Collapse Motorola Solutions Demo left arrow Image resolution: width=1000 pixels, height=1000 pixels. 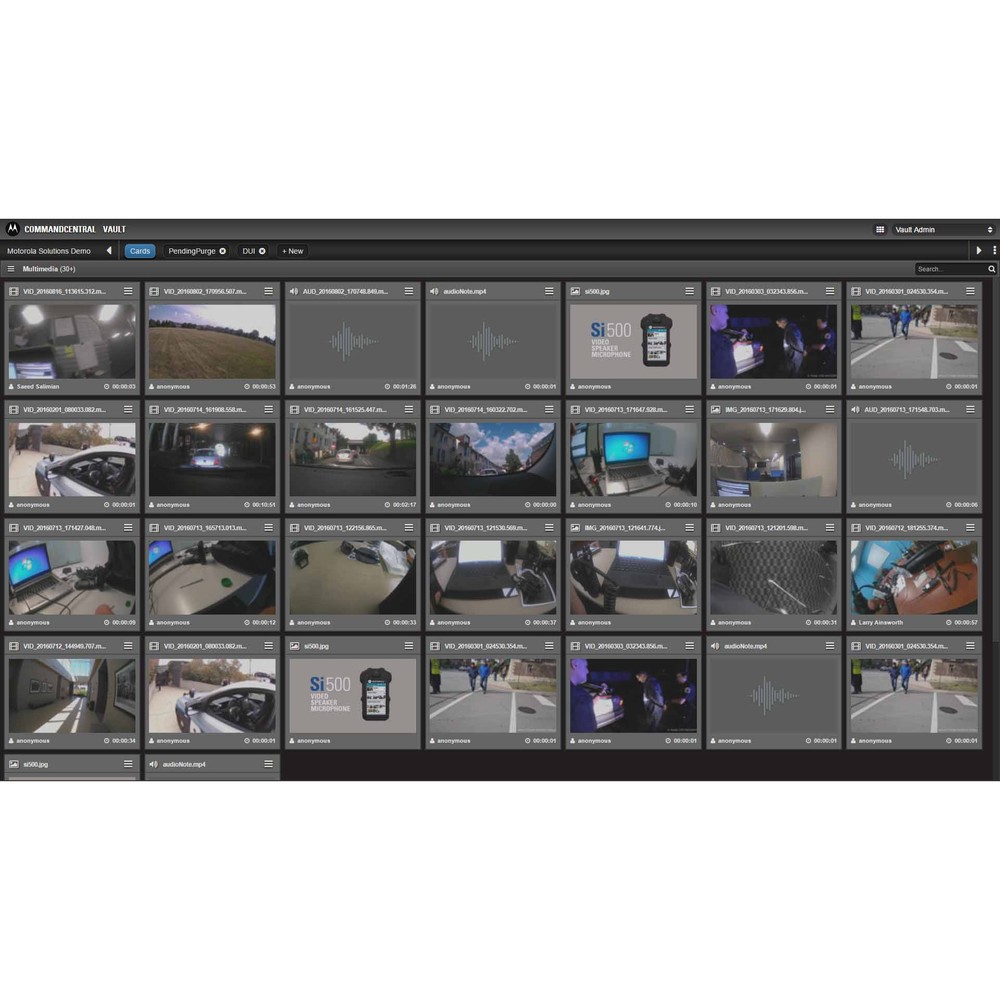(109, 251)
